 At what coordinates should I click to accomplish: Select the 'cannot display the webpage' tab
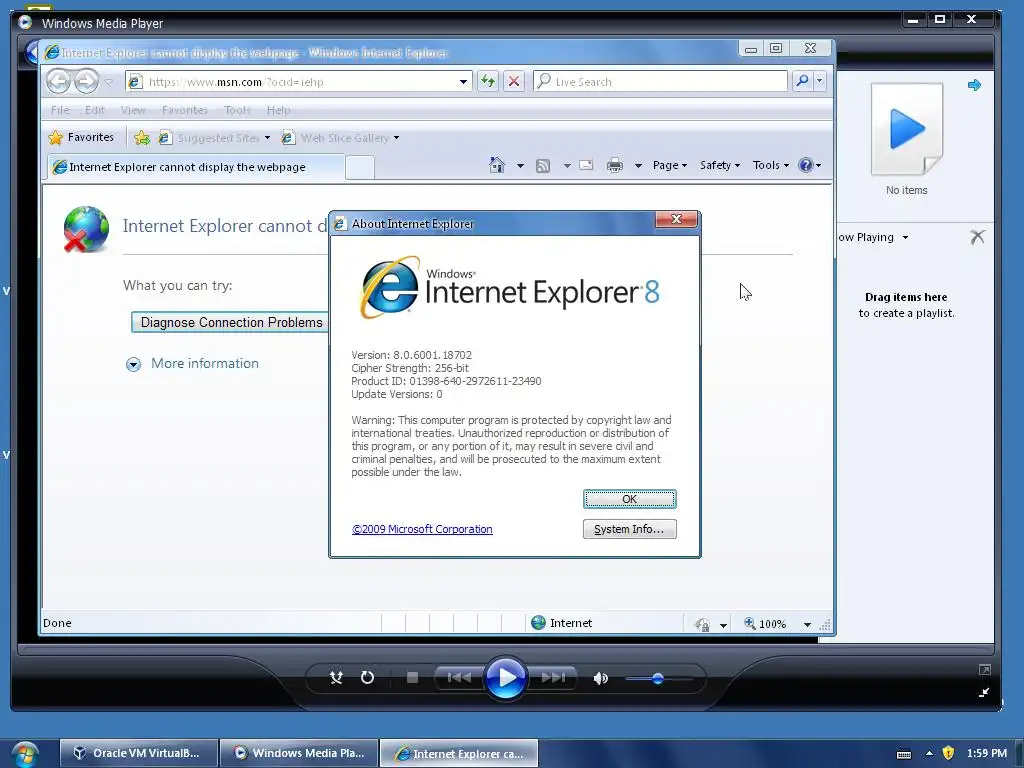pyautogui.click(x=195, y=167)
